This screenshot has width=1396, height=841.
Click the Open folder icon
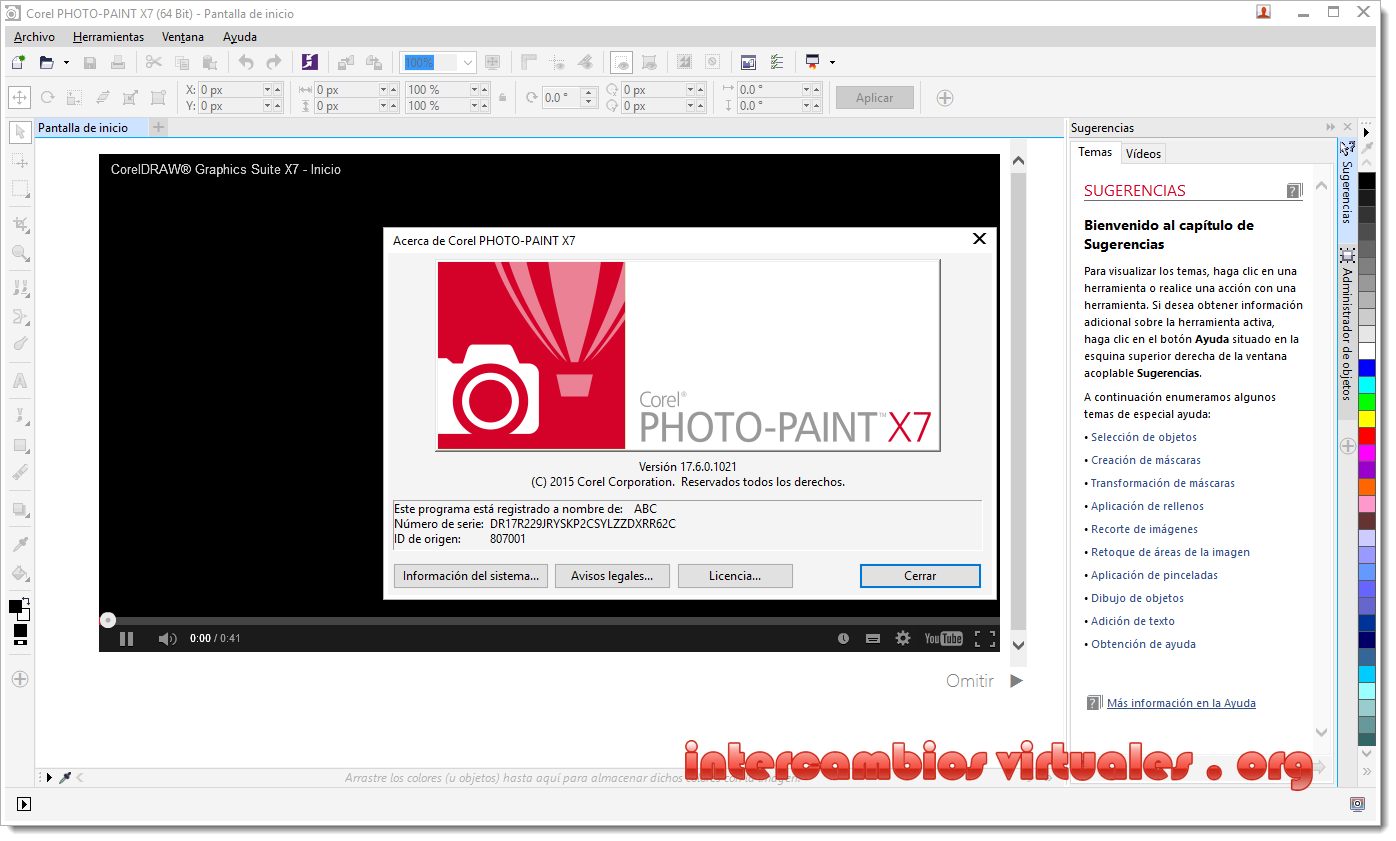[x=46, y=62]
